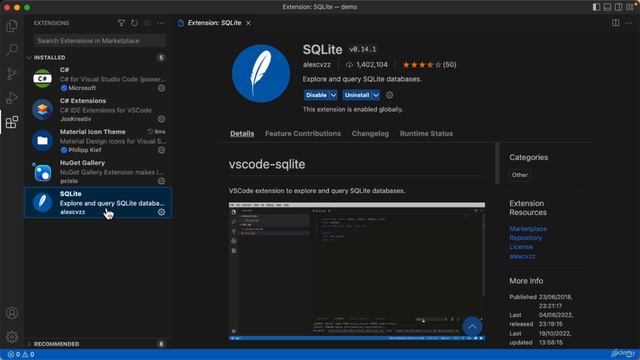Open the Search view in activity bar
The image size is (640, 360).
coord(12,50)
